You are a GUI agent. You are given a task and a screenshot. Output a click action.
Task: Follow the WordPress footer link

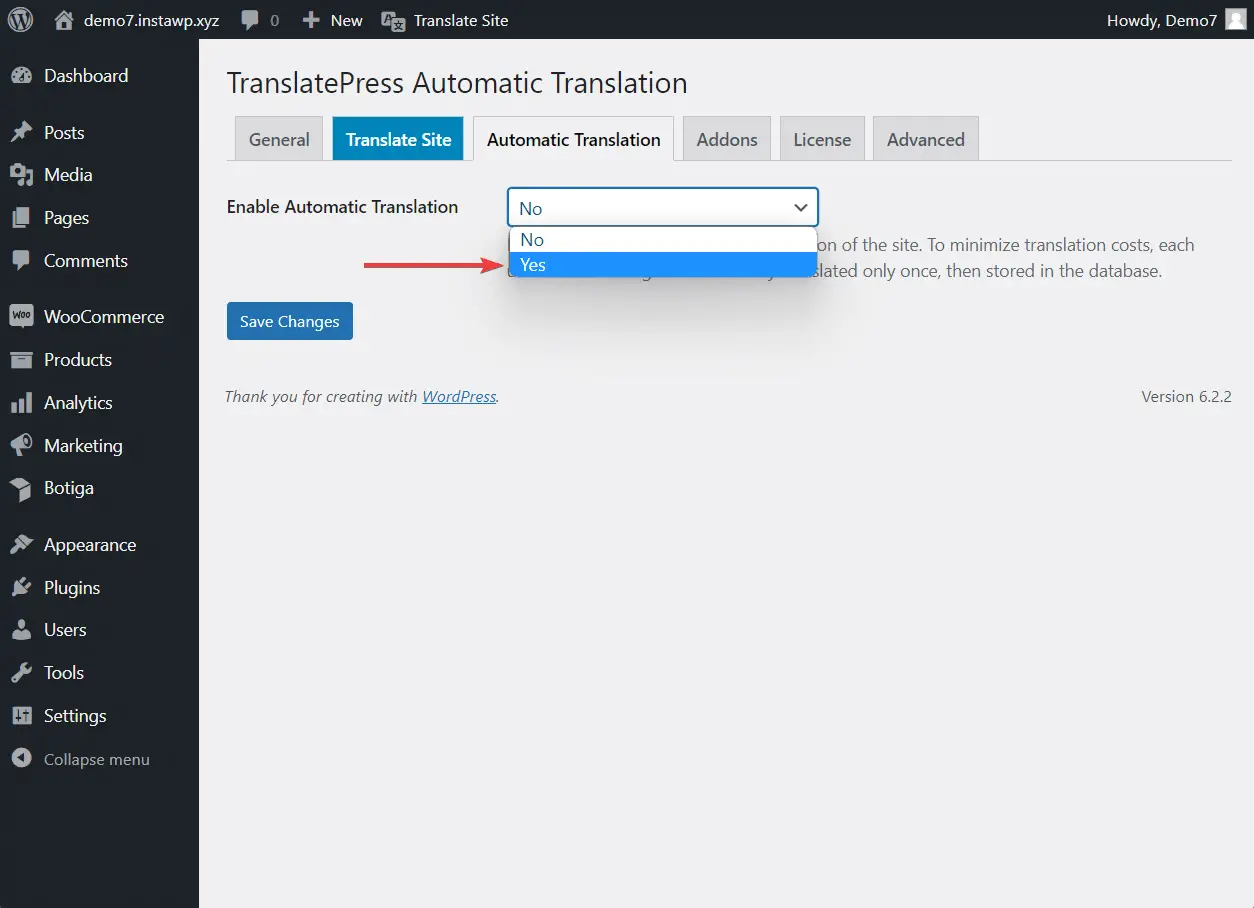459,396
